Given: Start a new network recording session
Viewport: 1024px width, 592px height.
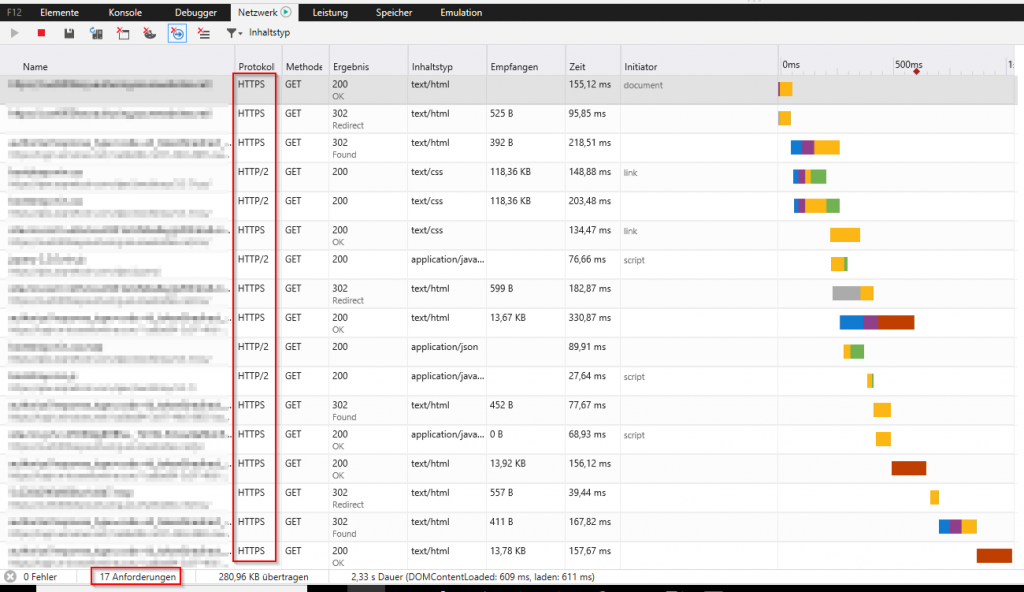Looking at the screenshot, I should click(14, 33).
